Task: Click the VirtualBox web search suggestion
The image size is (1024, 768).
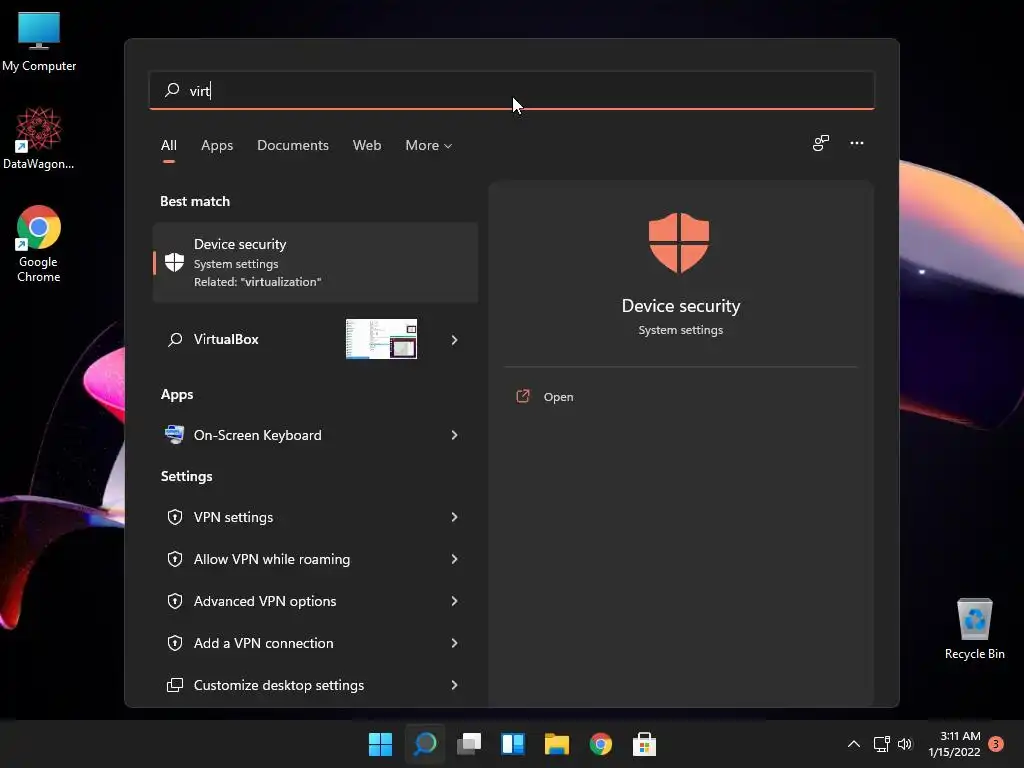Action: (315, 340)
